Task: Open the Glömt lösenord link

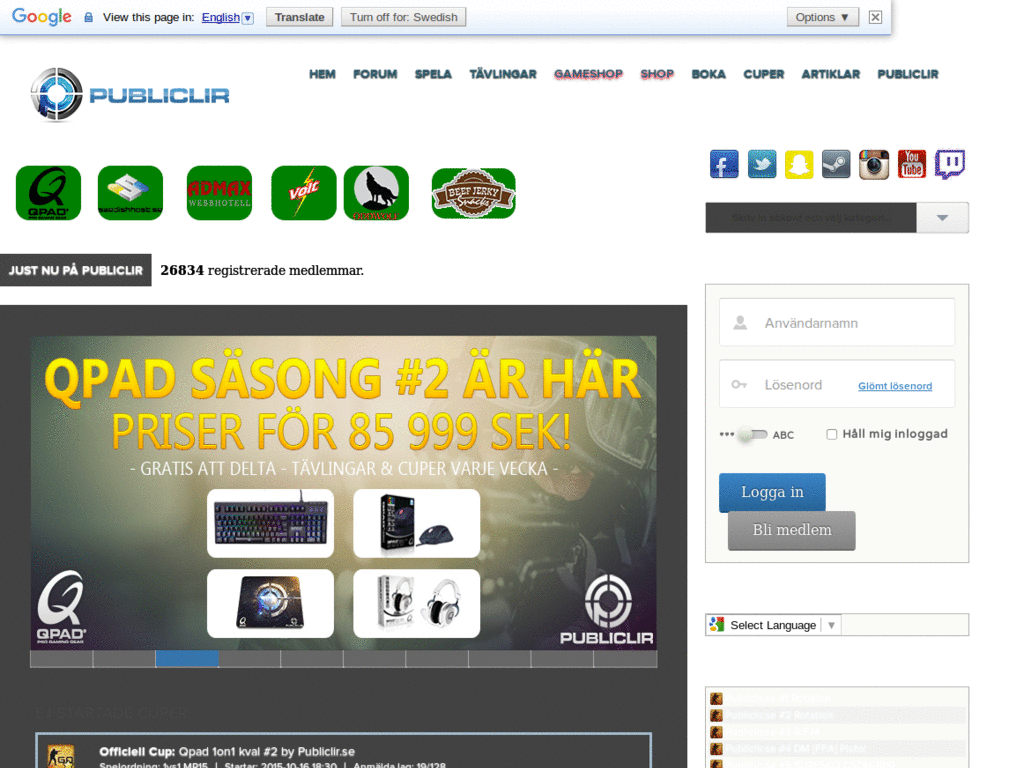Action: tap(895, 386)
